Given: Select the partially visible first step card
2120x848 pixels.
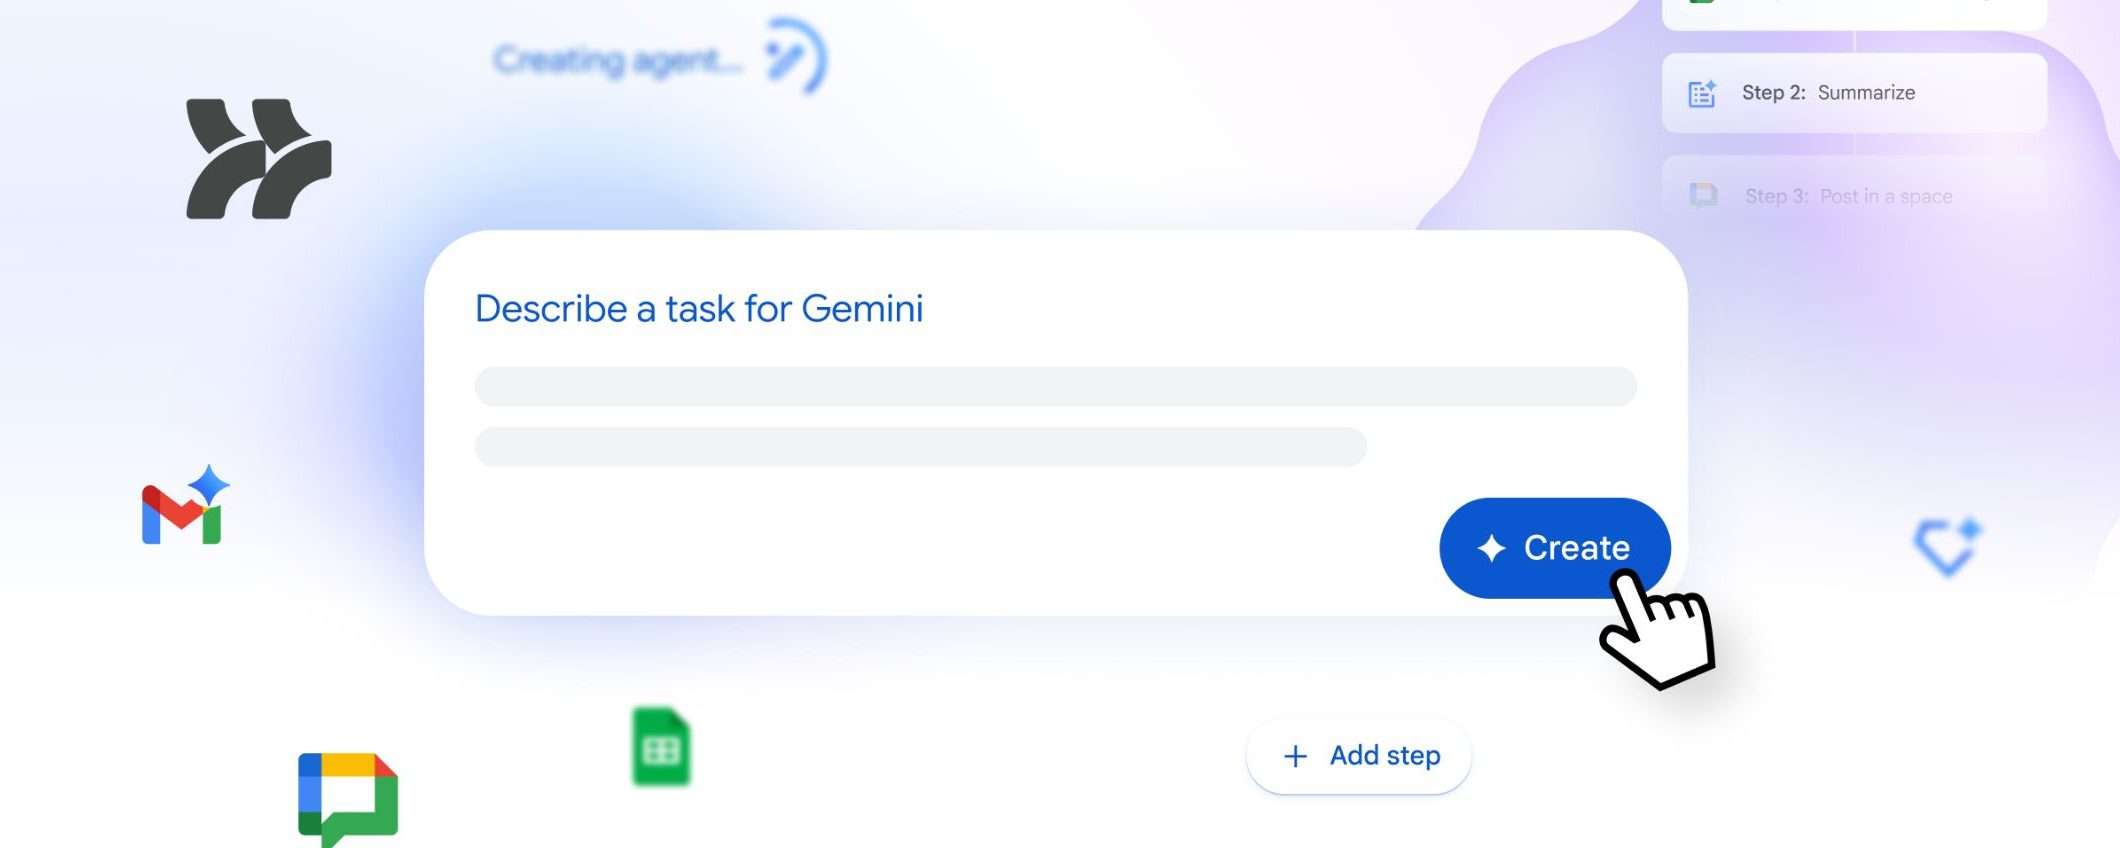Looking at the screenshot, I should point(1854,14).
